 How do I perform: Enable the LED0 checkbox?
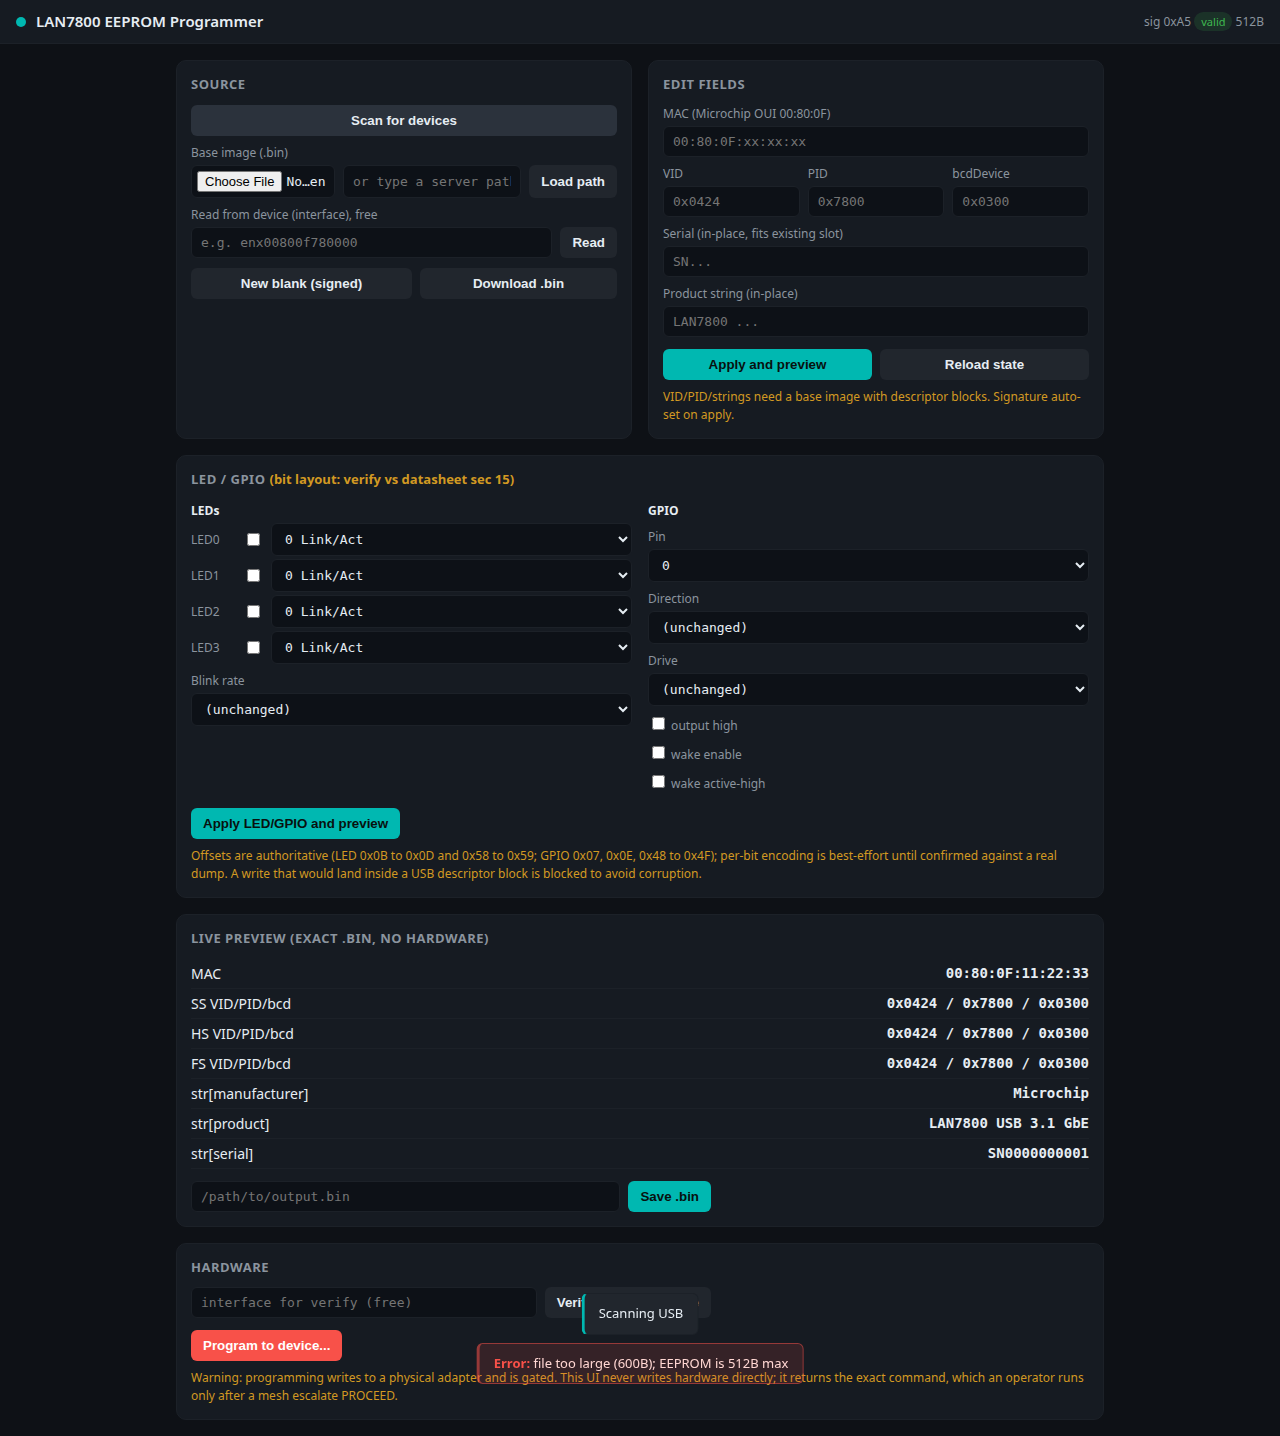point(254,540)
